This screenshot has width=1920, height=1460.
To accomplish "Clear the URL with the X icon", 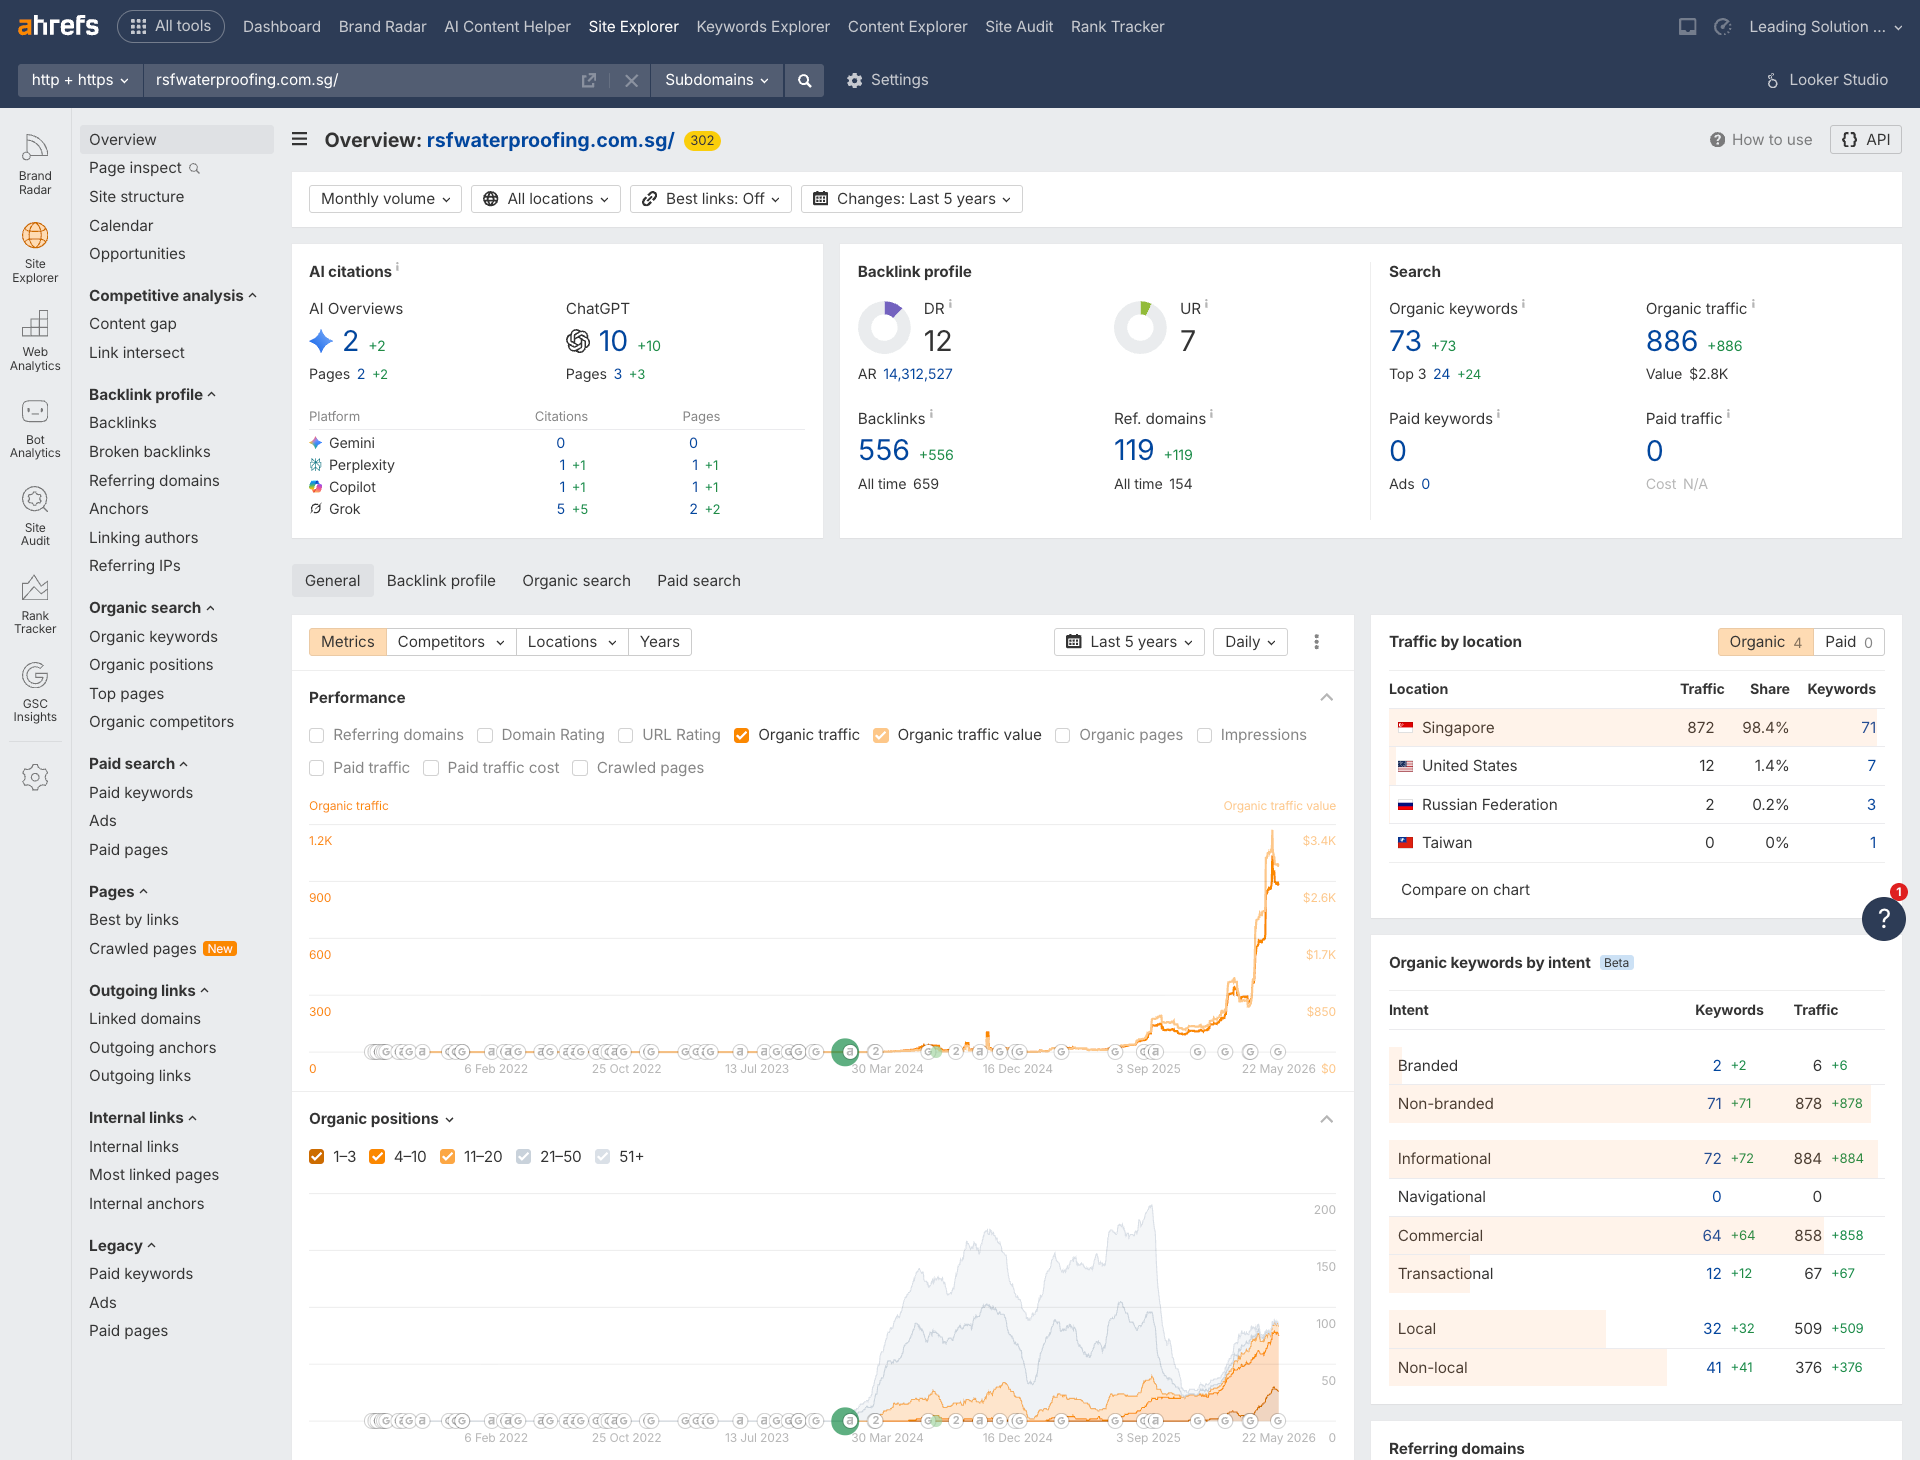I will pyautogui.click(x=631, y=80).
